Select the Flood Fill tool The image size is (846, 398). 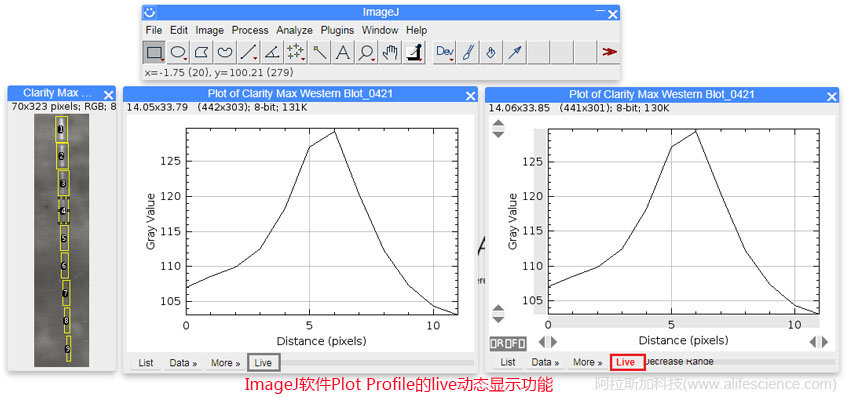pos(492,52)
